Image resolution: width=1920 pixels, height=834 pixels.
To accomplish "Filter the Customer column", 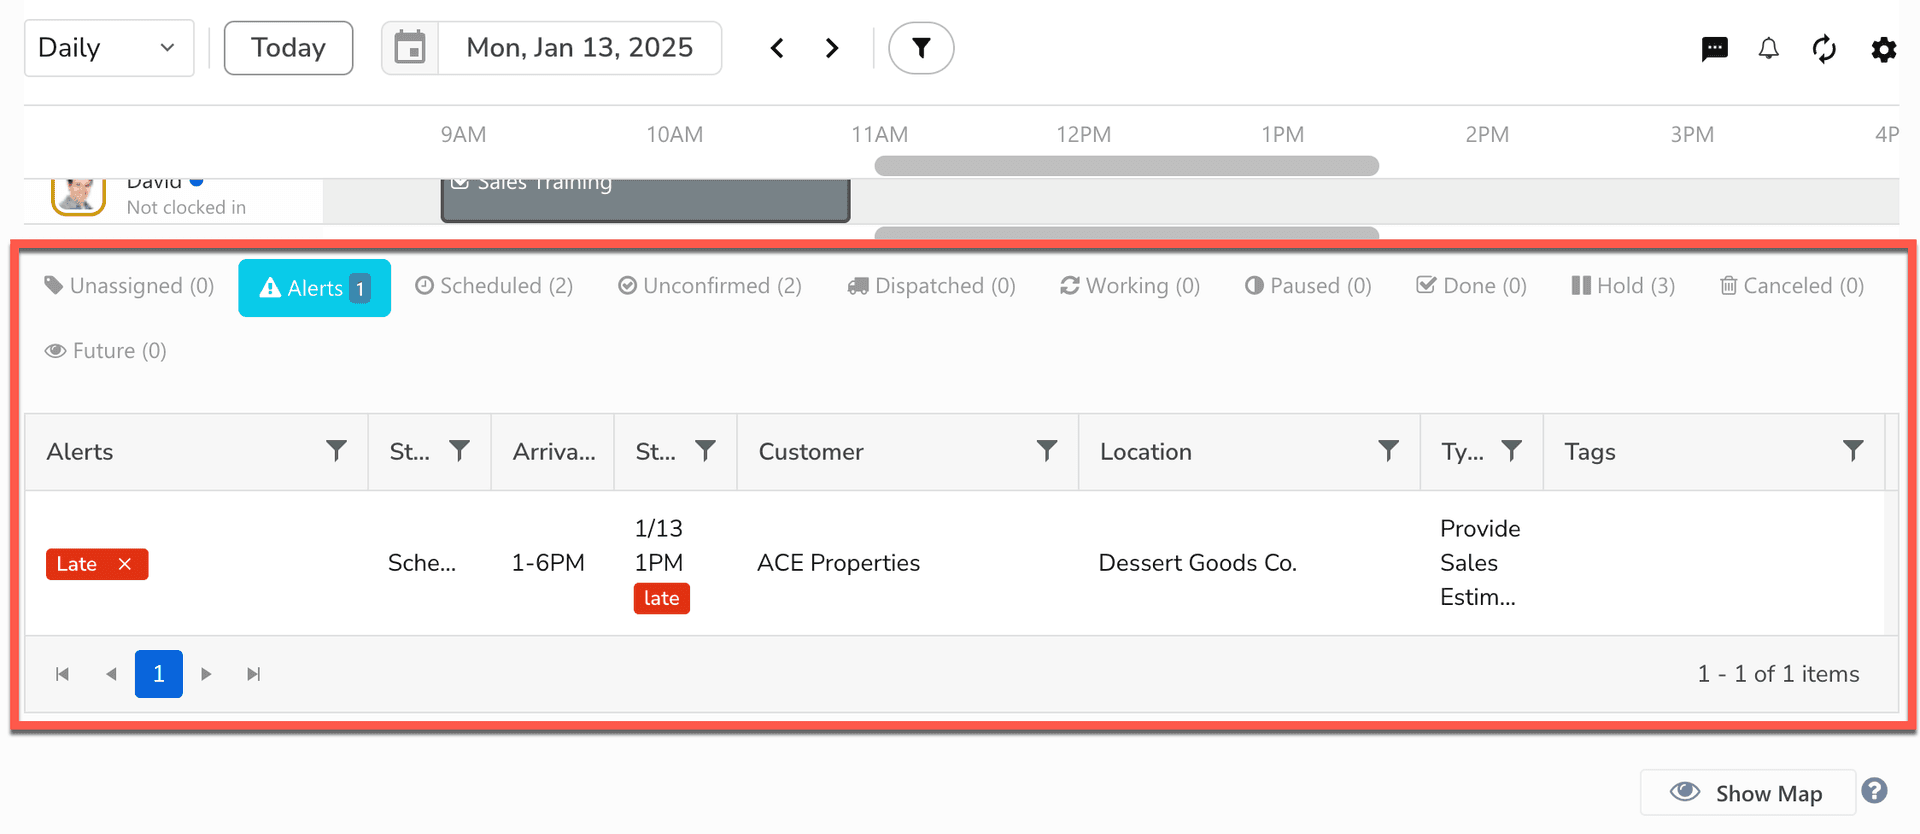I will (x=1047, y=451).
